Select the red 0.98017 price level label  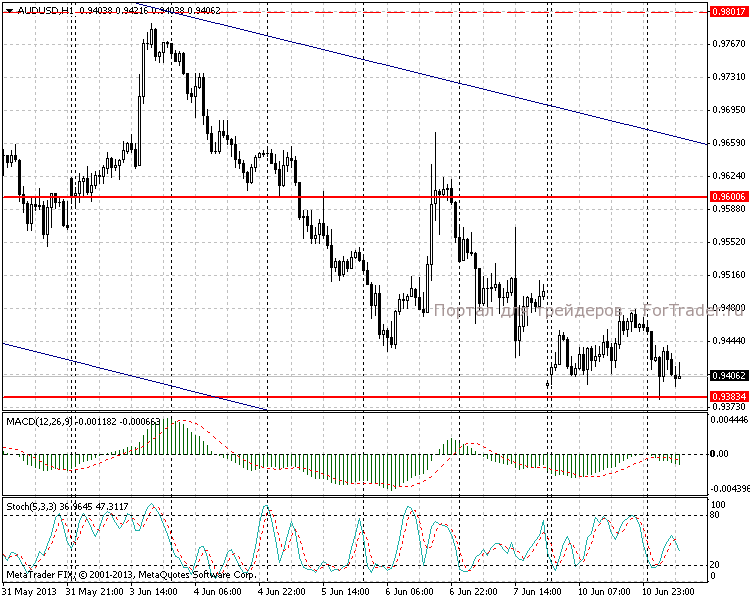click(729, 11)
